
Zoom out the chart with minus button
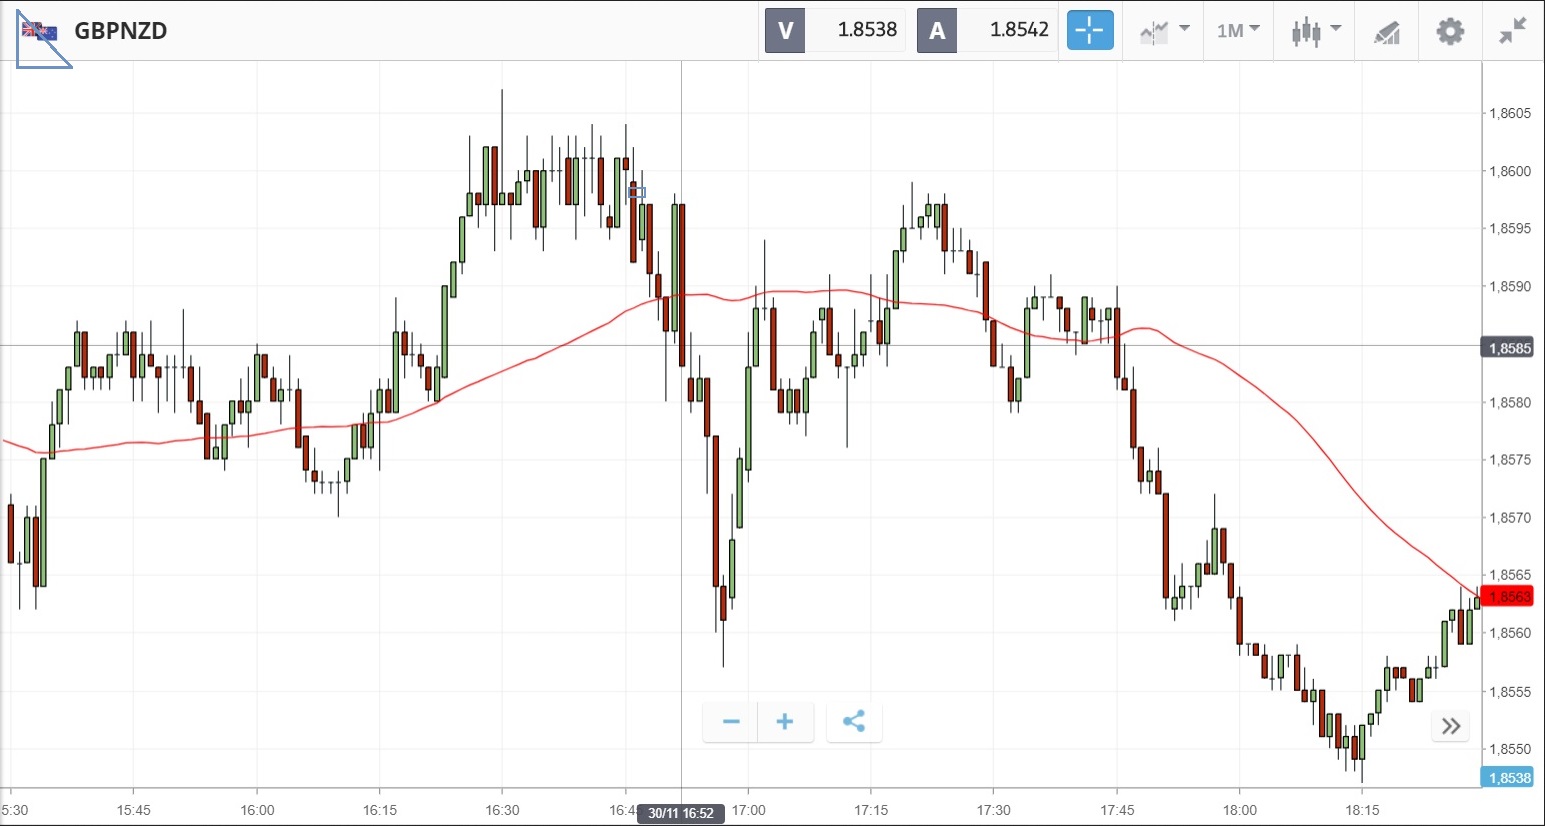731,722
